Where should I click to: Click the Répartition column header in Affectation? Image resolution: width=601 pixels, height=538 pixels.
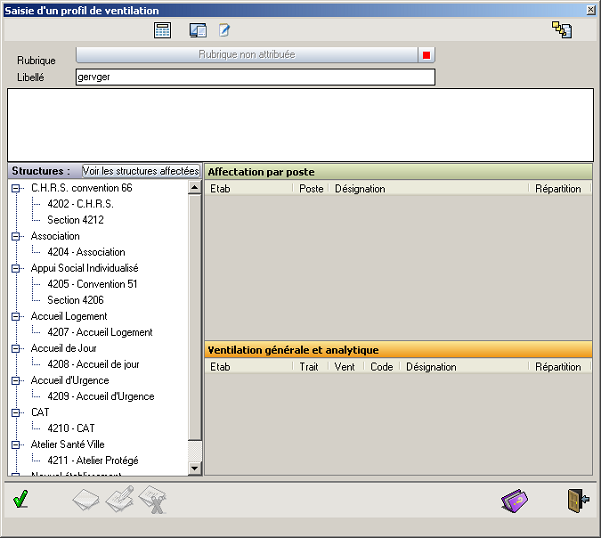[557, 188]
